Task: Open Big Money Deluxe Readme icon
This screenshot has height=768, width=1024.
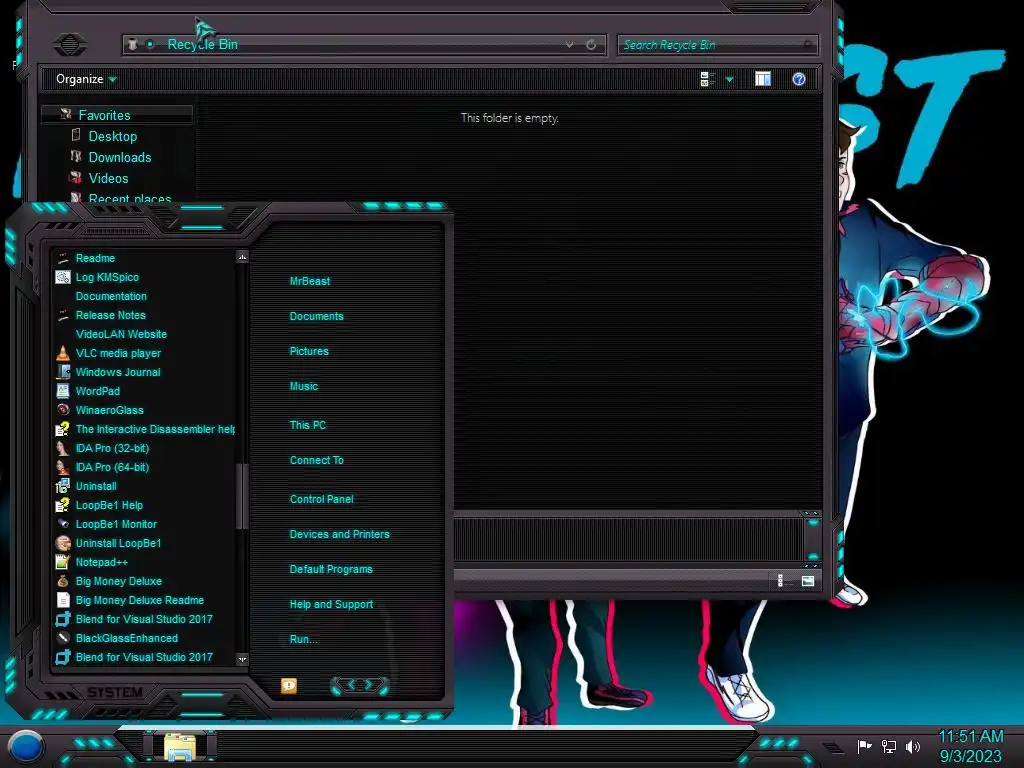Action: (x=63, y=600)
